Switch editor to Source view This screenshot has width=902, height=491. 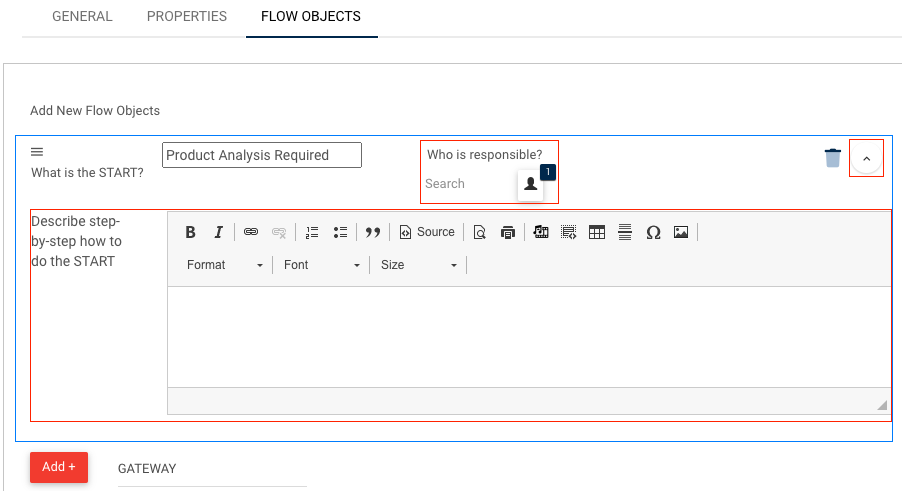[x=427, y=232]
